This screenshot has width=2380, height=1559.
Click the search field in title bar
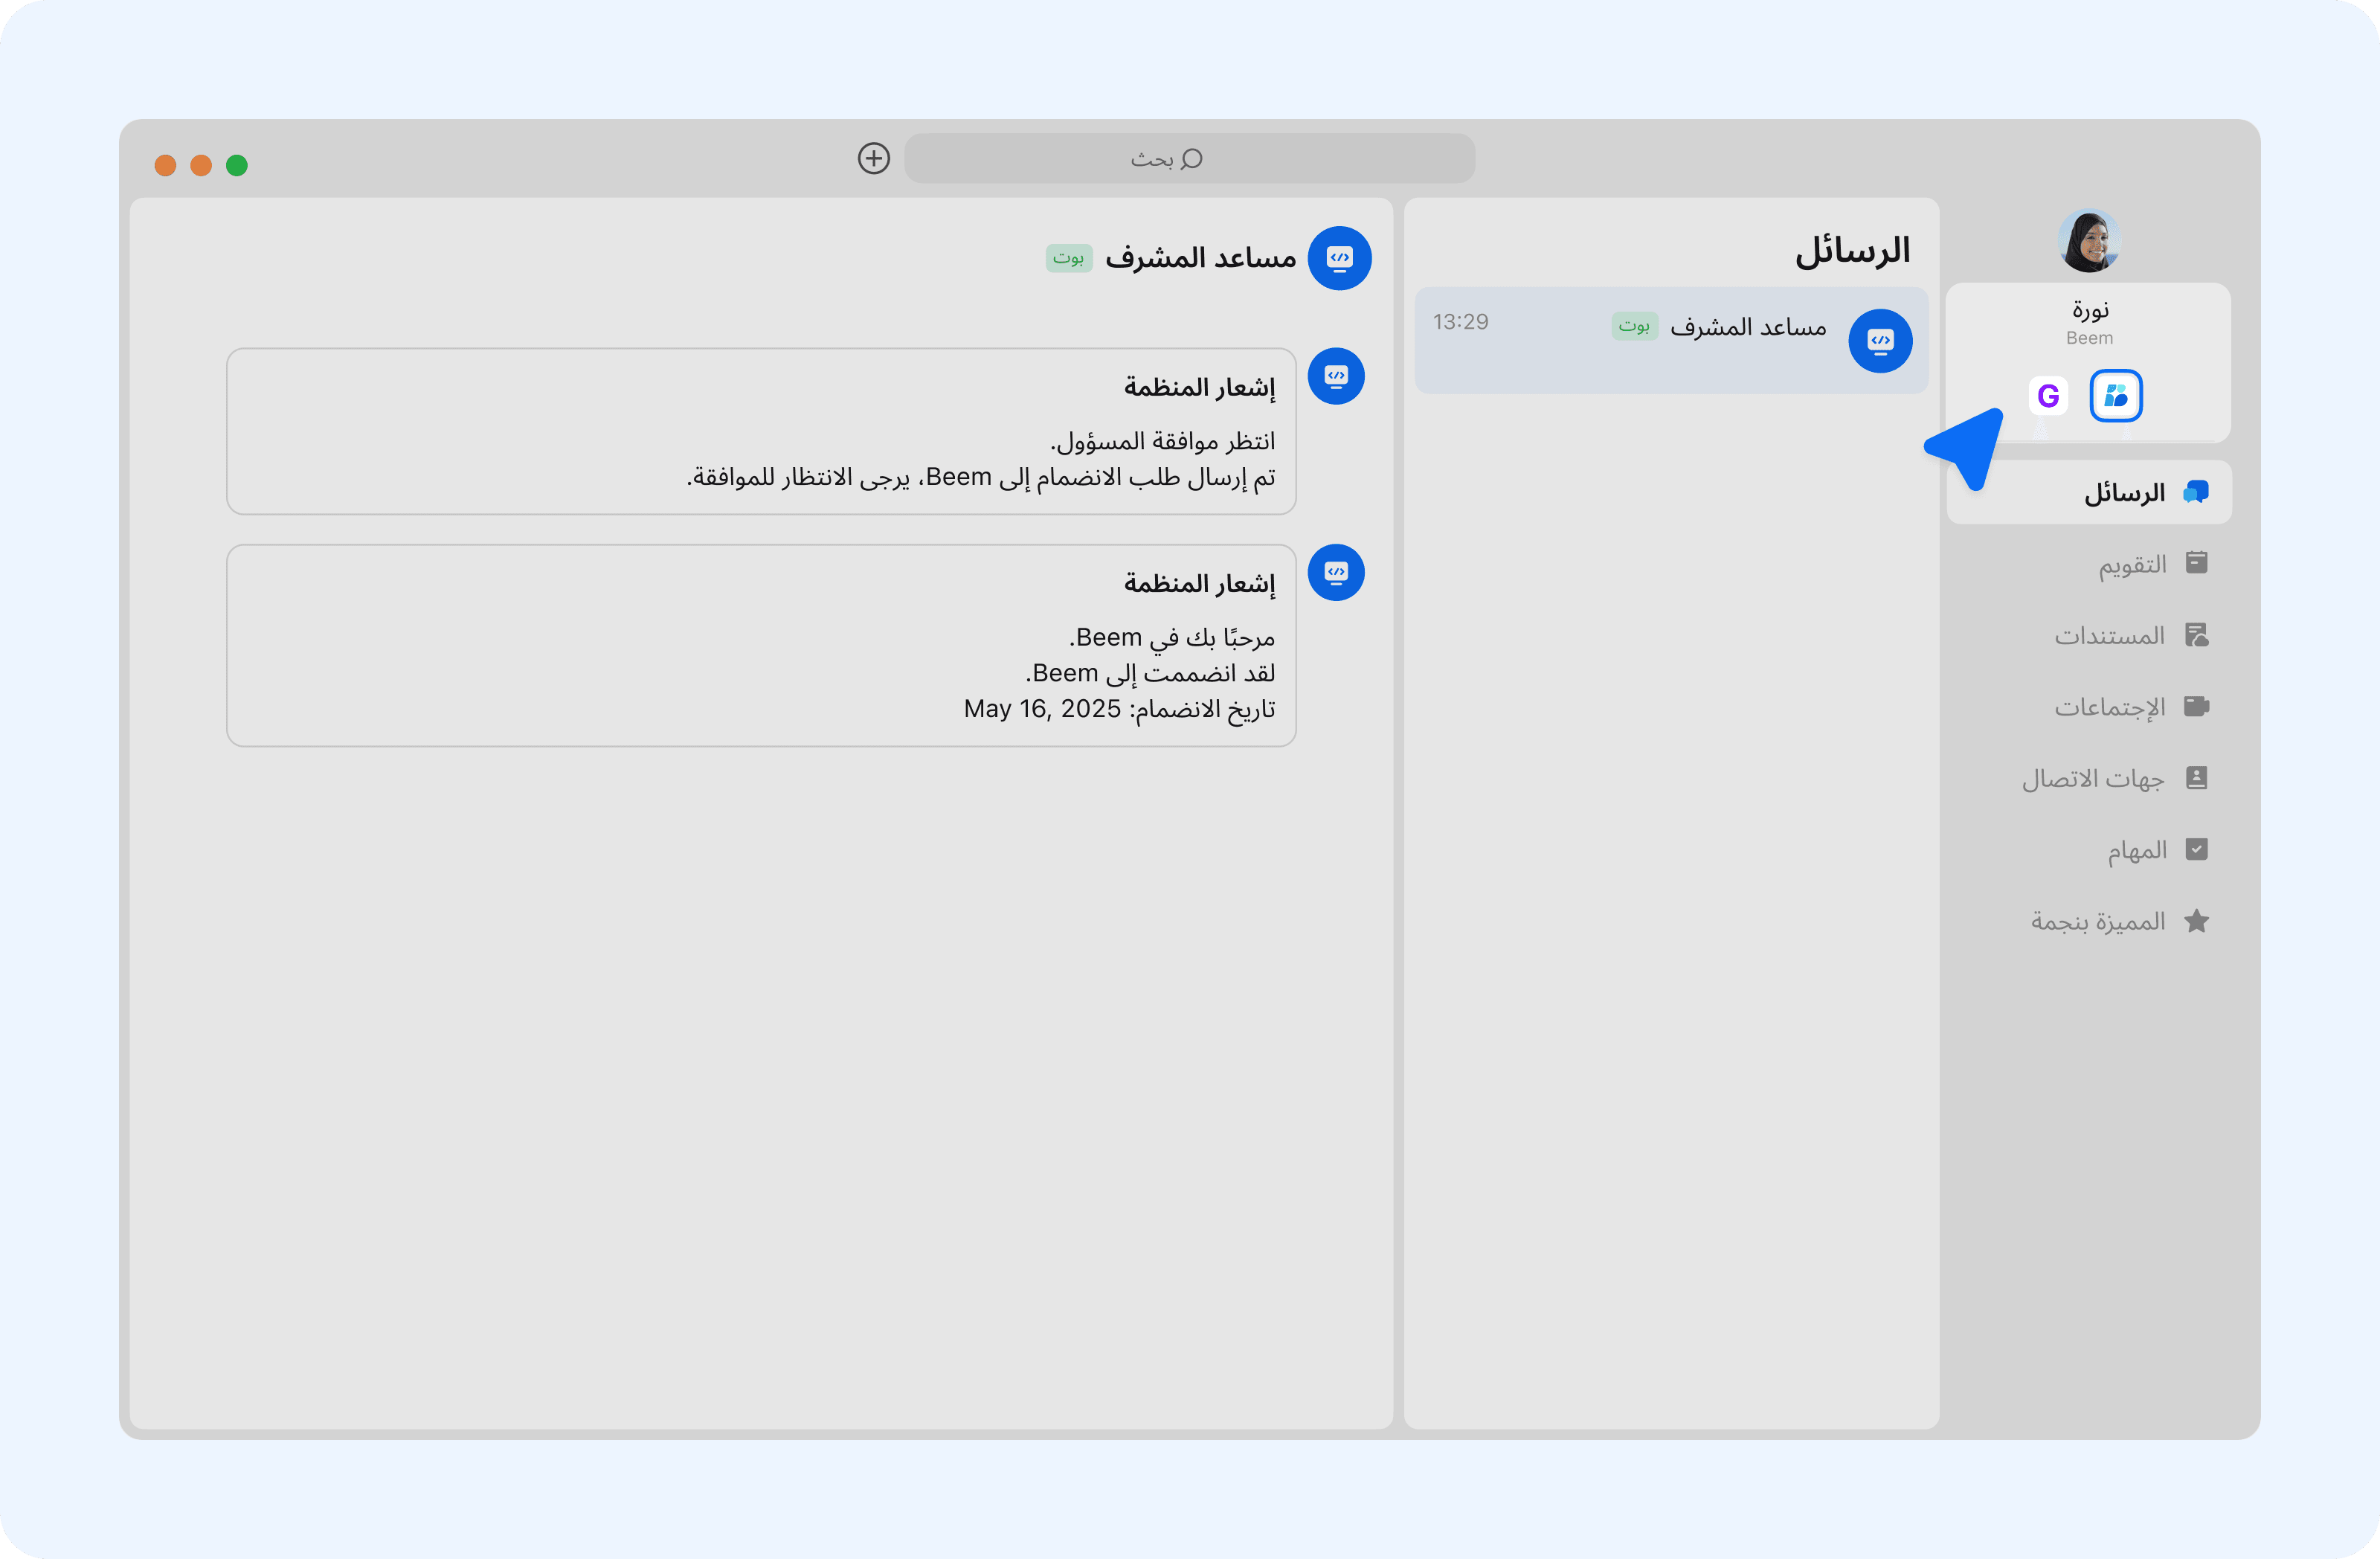(1189, 158)
